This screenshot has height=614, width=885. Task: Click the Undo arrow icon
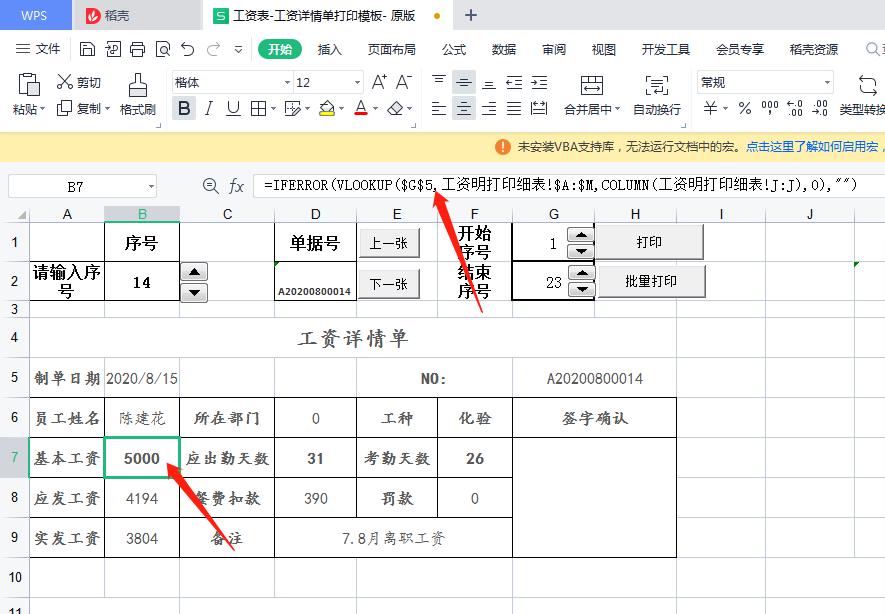[x=187, y=49]
